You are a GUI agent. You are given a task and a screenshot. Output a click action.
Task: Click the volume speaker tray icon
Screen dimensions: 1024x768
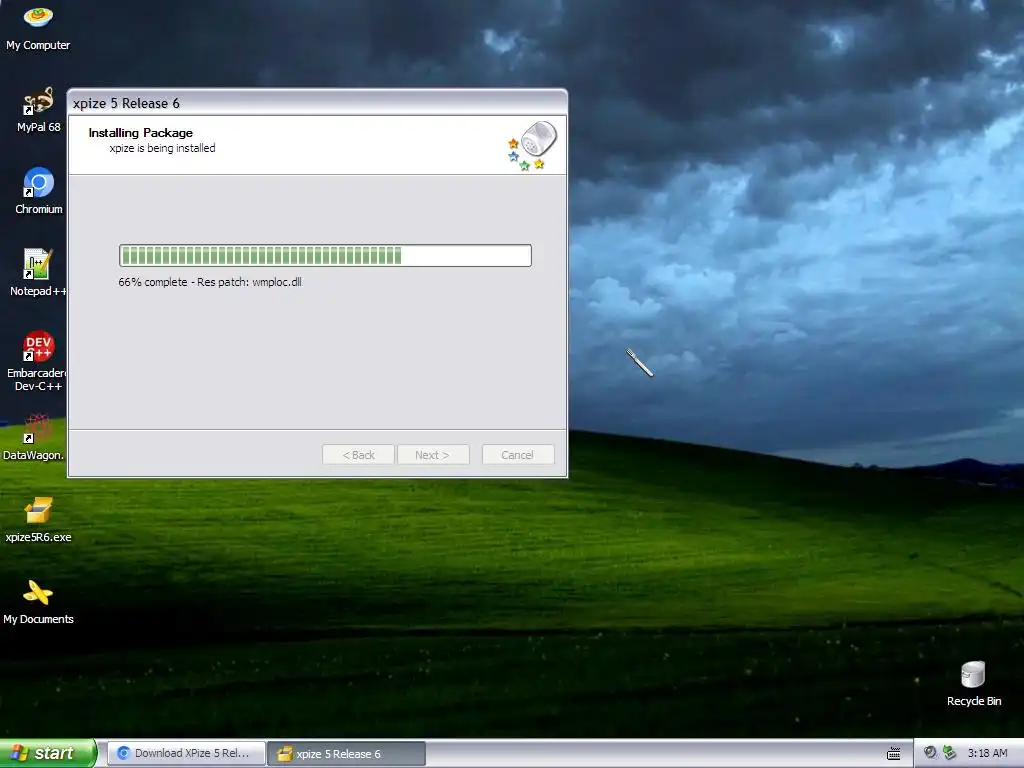[930, 753]
